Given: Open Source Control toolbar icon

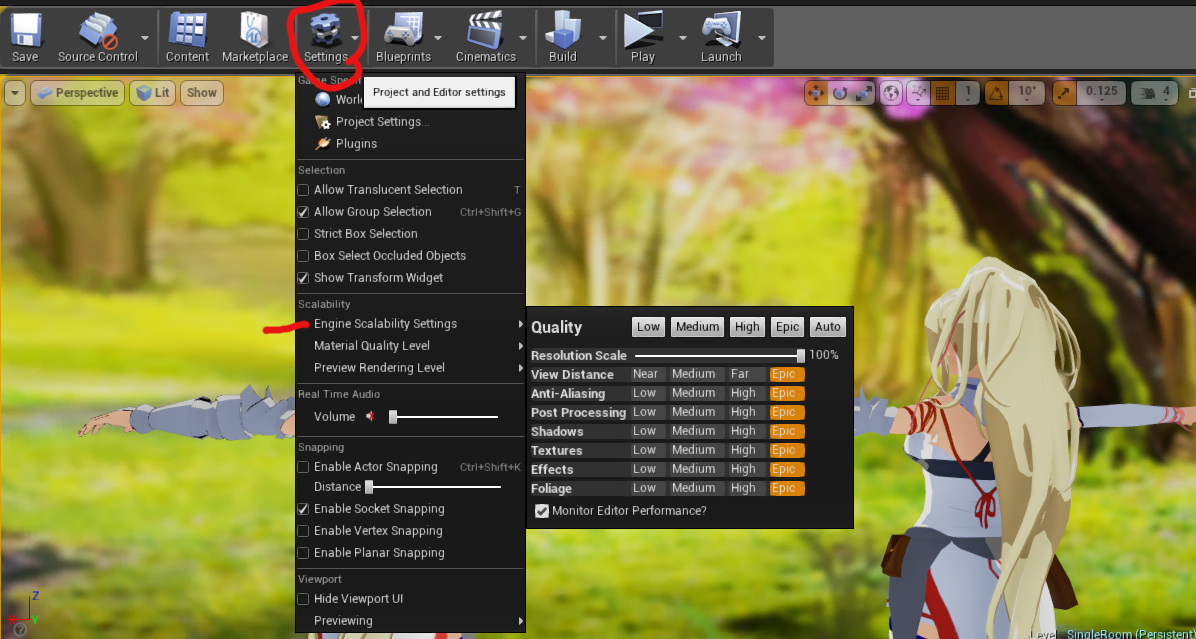Looking at the screenshot, I should tap(98, 33).
